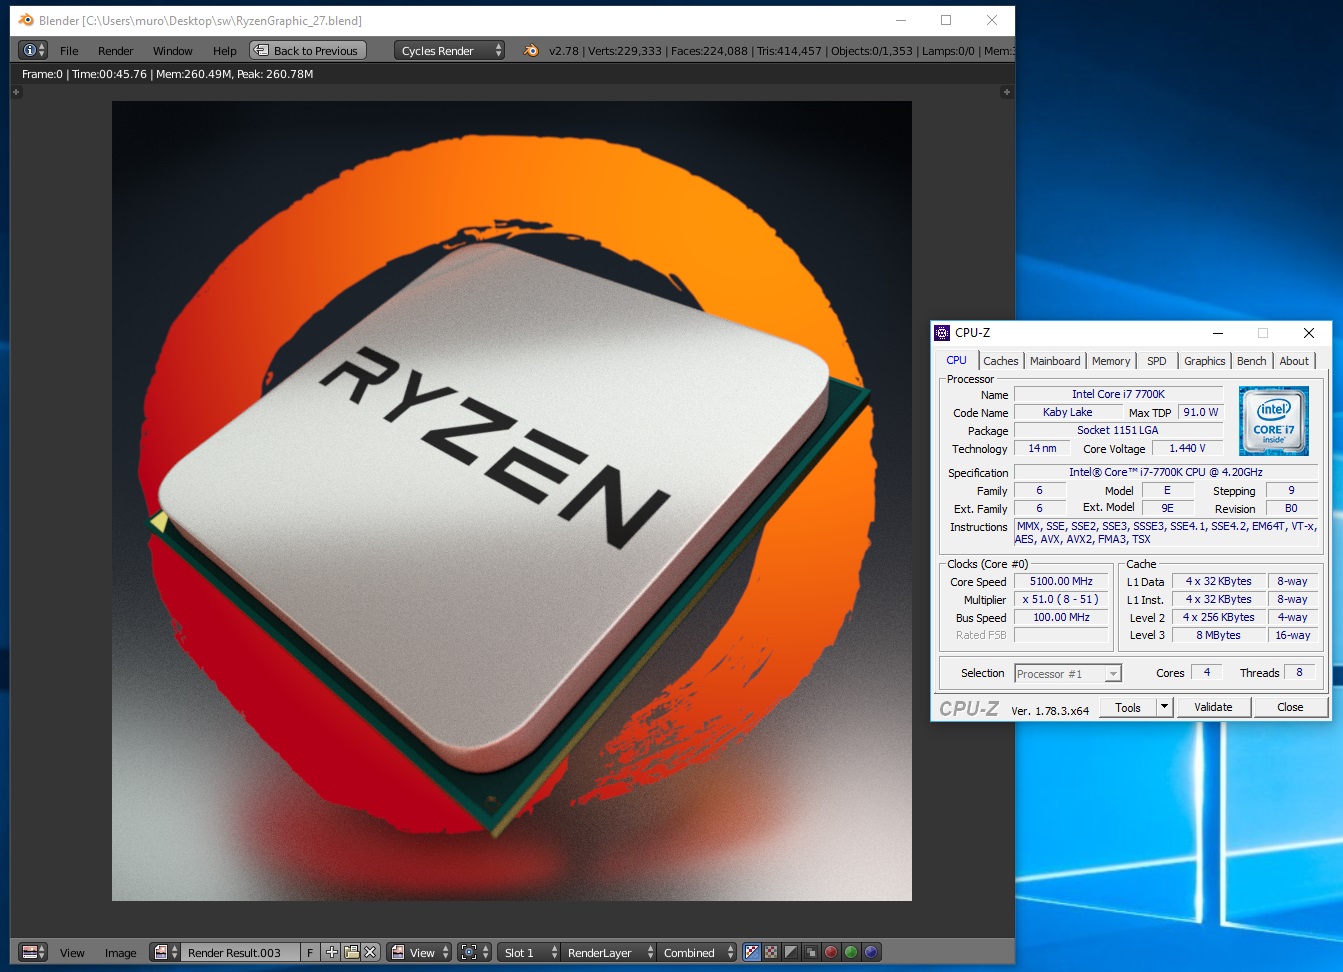Open the image editor Image menu
Viewport: 1343px width, 972px height.
[120, 953]
